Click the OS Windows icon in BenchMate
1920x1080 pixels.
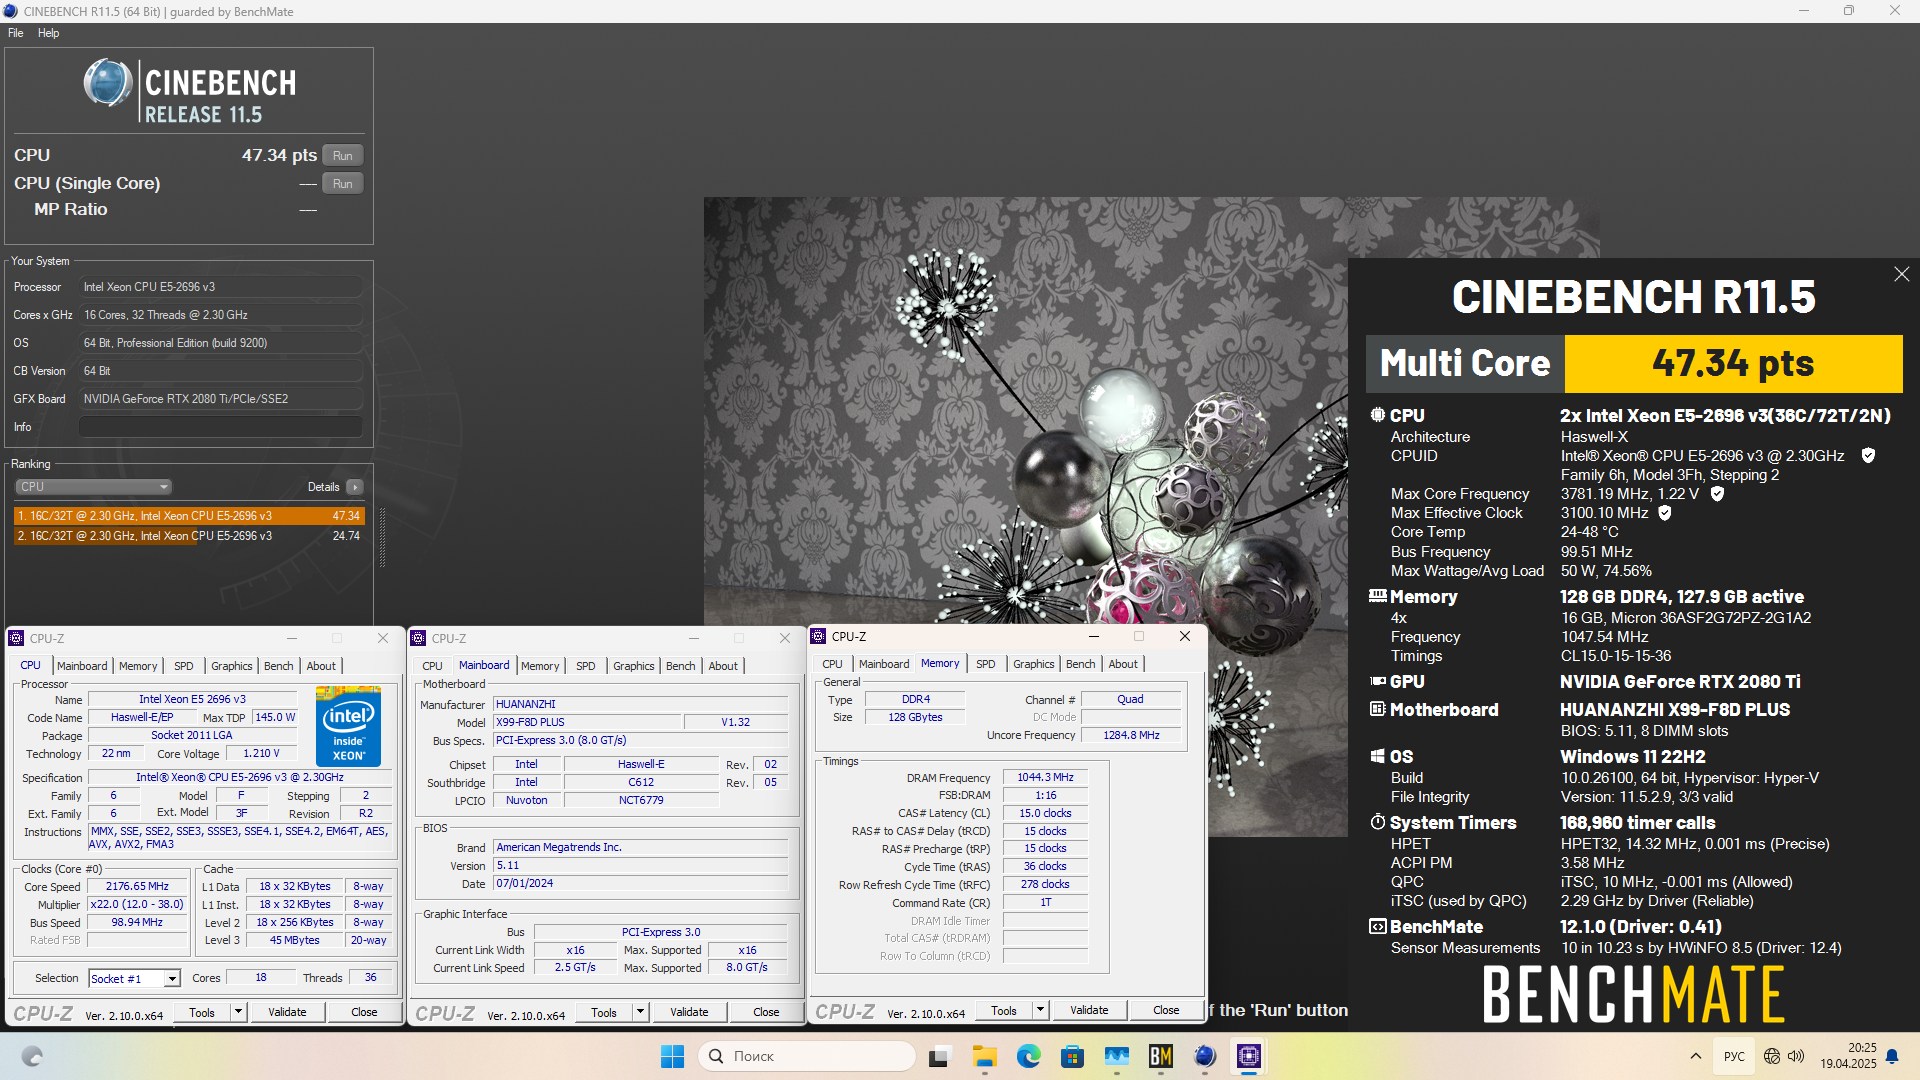[1377, 756]
